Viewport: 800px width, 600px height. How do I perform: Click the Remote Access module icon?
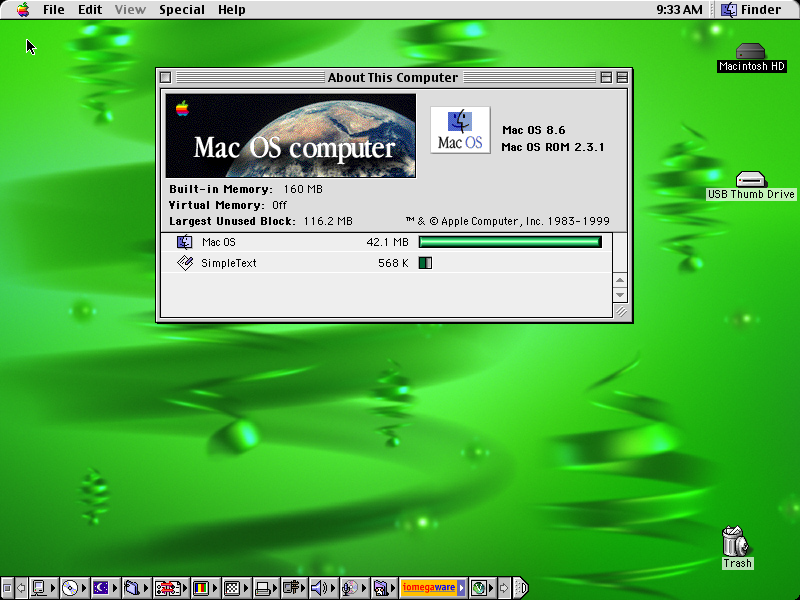pyautogui.click(x=293, y=588)
